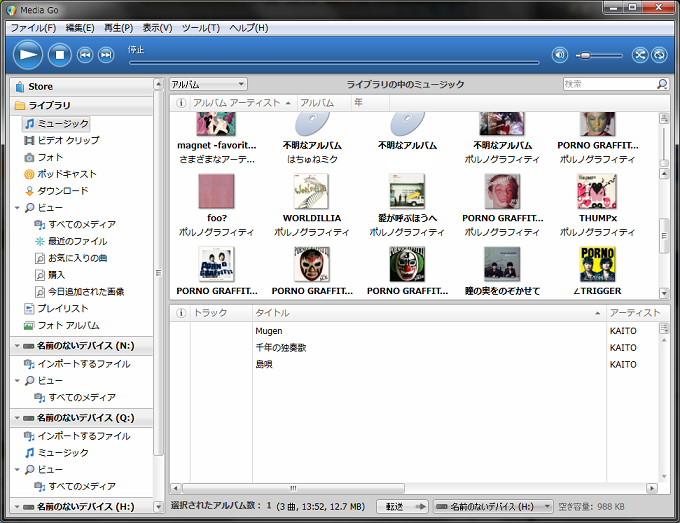
Task: Select the ライブラリ ビュー item
Action: coord(44,208)
